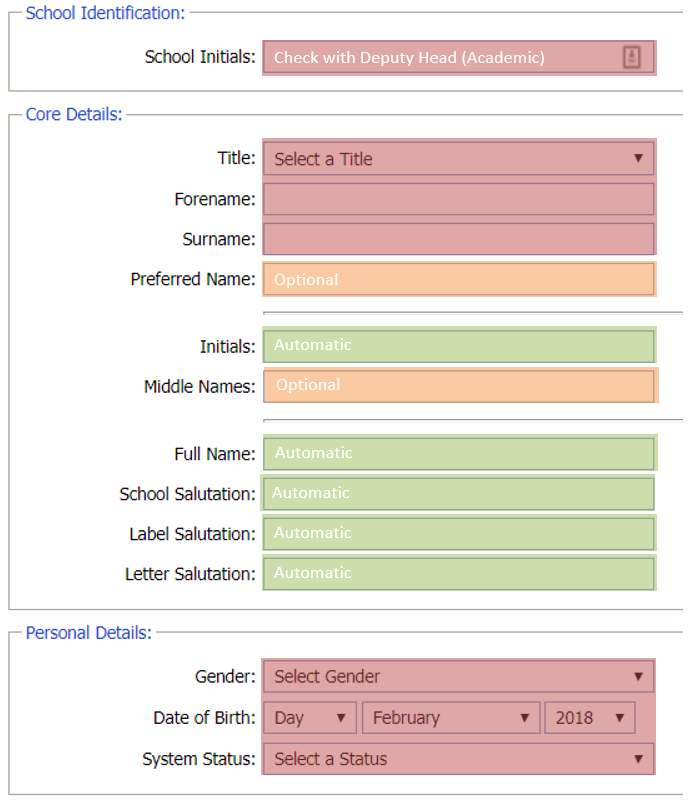This screenshot has height=803, width=694.
Task: Click the Select Gender dropdown arrow
Action: tap(638, 676)
